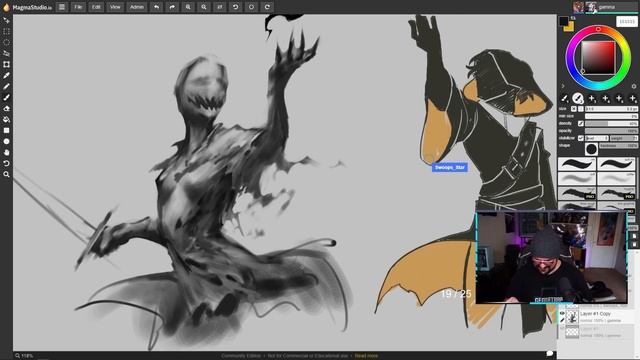The image size is (640, 360).
Task: Select the Eyedropper tool
Action: click(6, 76)
